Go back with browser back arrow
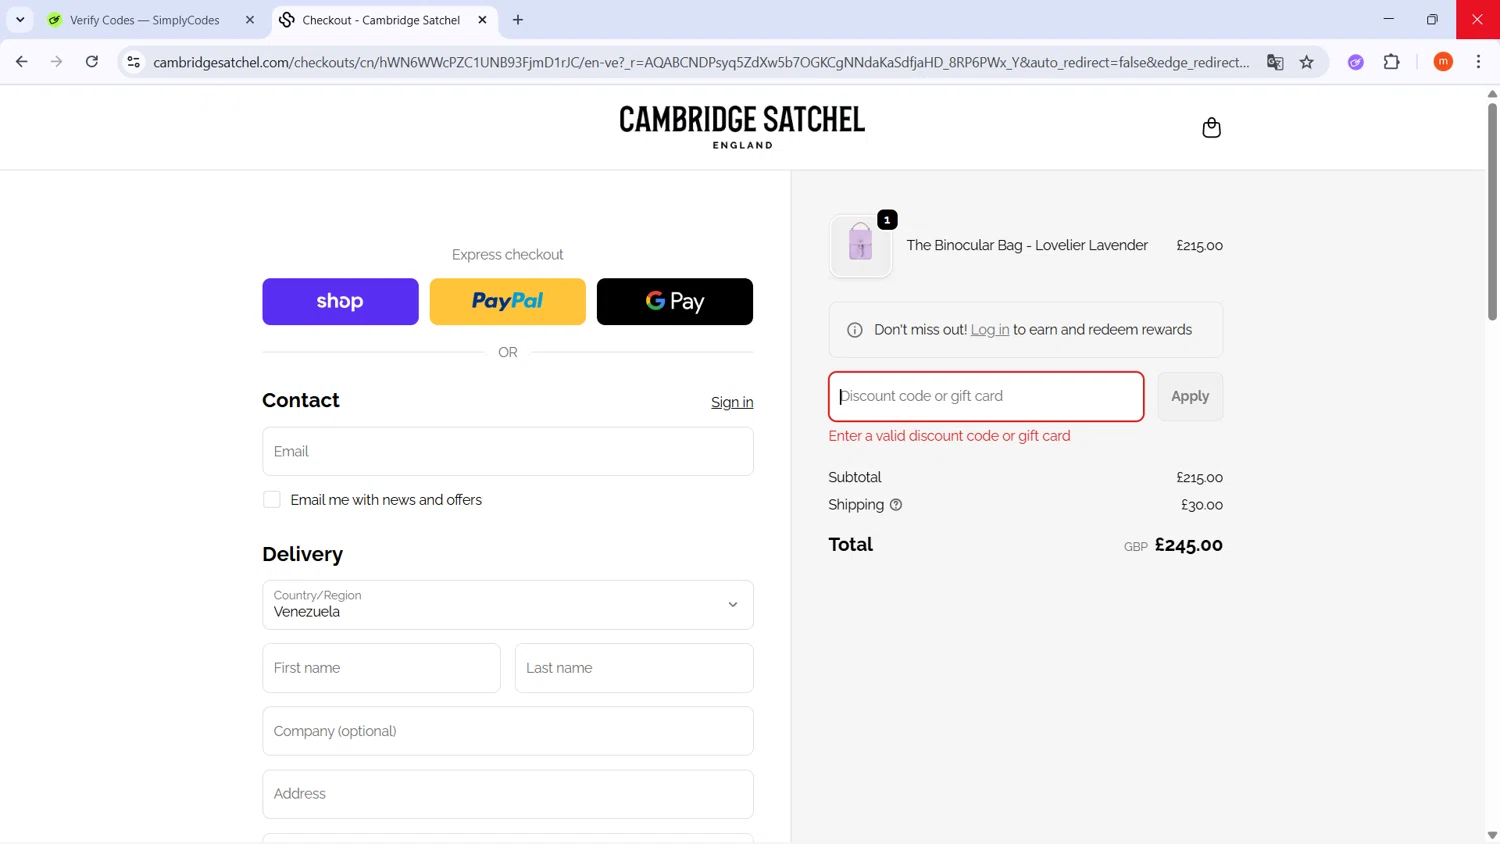The height and width of the screenshot is (844, 1500). coord(21,62)
